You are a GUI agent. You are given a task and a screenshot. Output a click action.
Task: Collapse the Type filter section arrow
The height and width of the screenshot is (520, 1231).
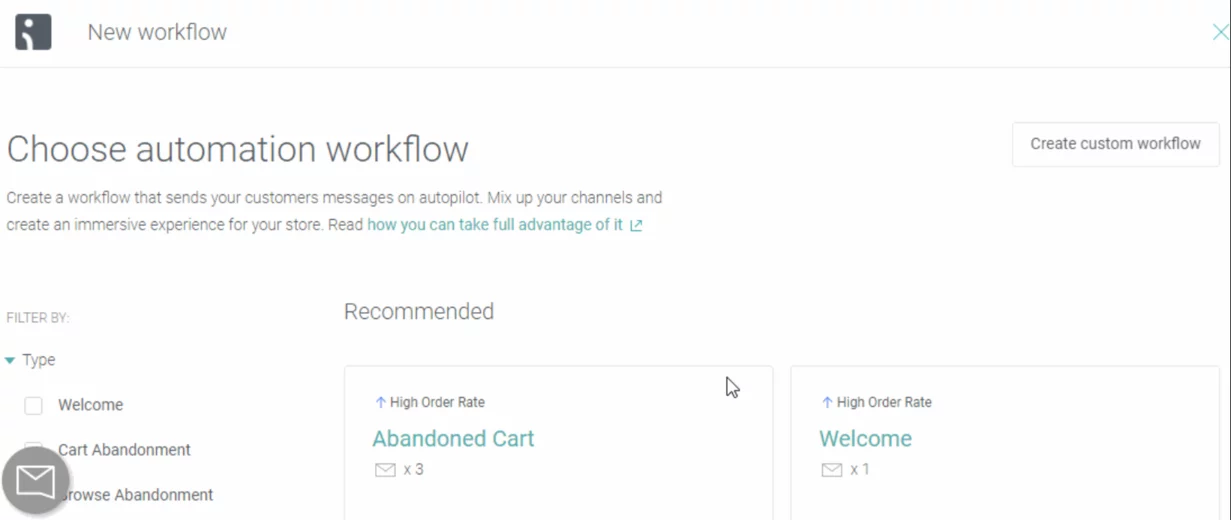click(x=10, y=360)
